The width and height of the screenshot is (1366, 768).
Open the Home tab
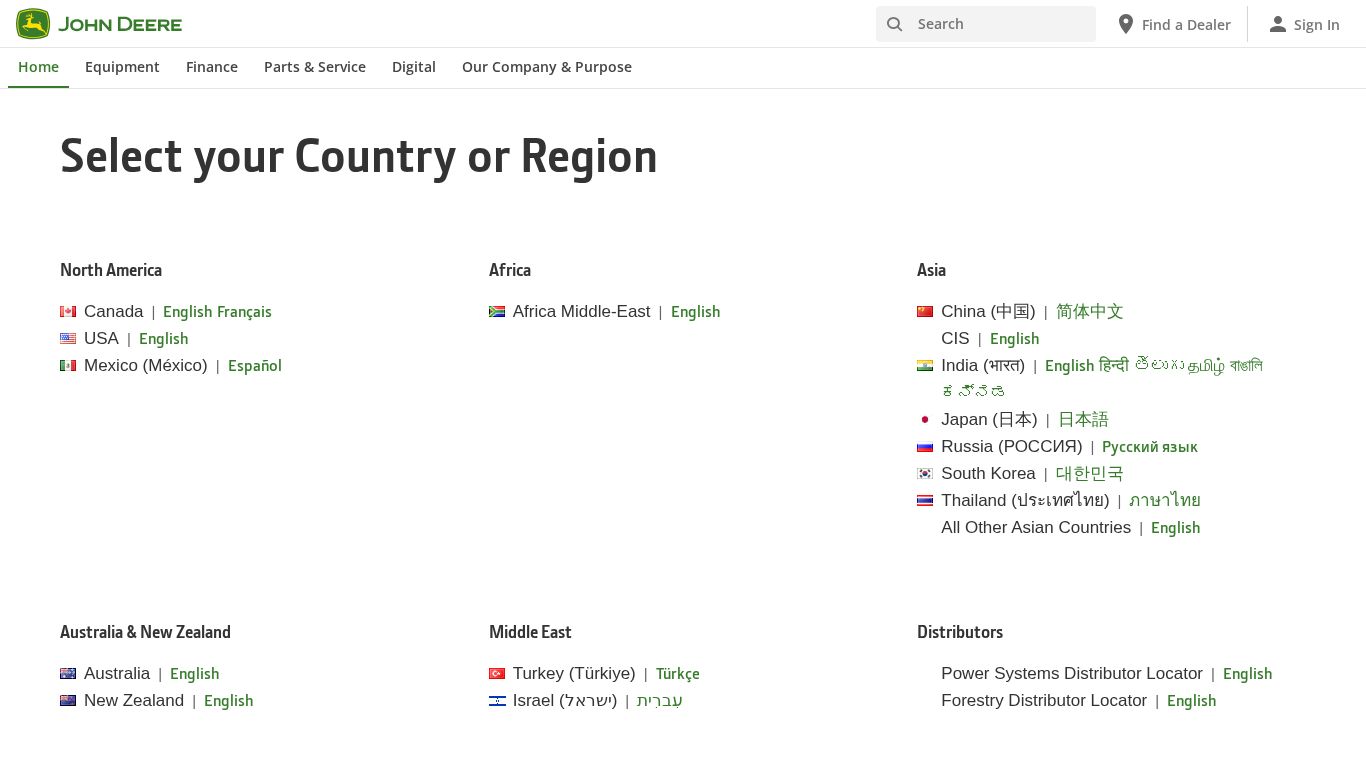tap(38, 67)
